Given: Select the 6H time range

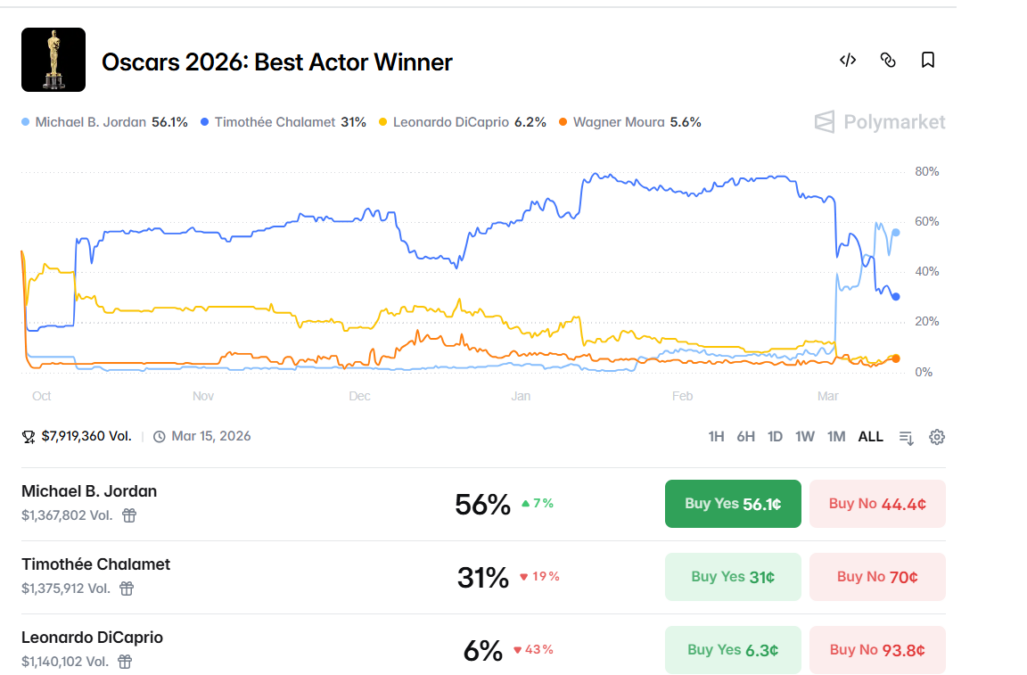Looking at the screenshot, I should coord(744,436).
